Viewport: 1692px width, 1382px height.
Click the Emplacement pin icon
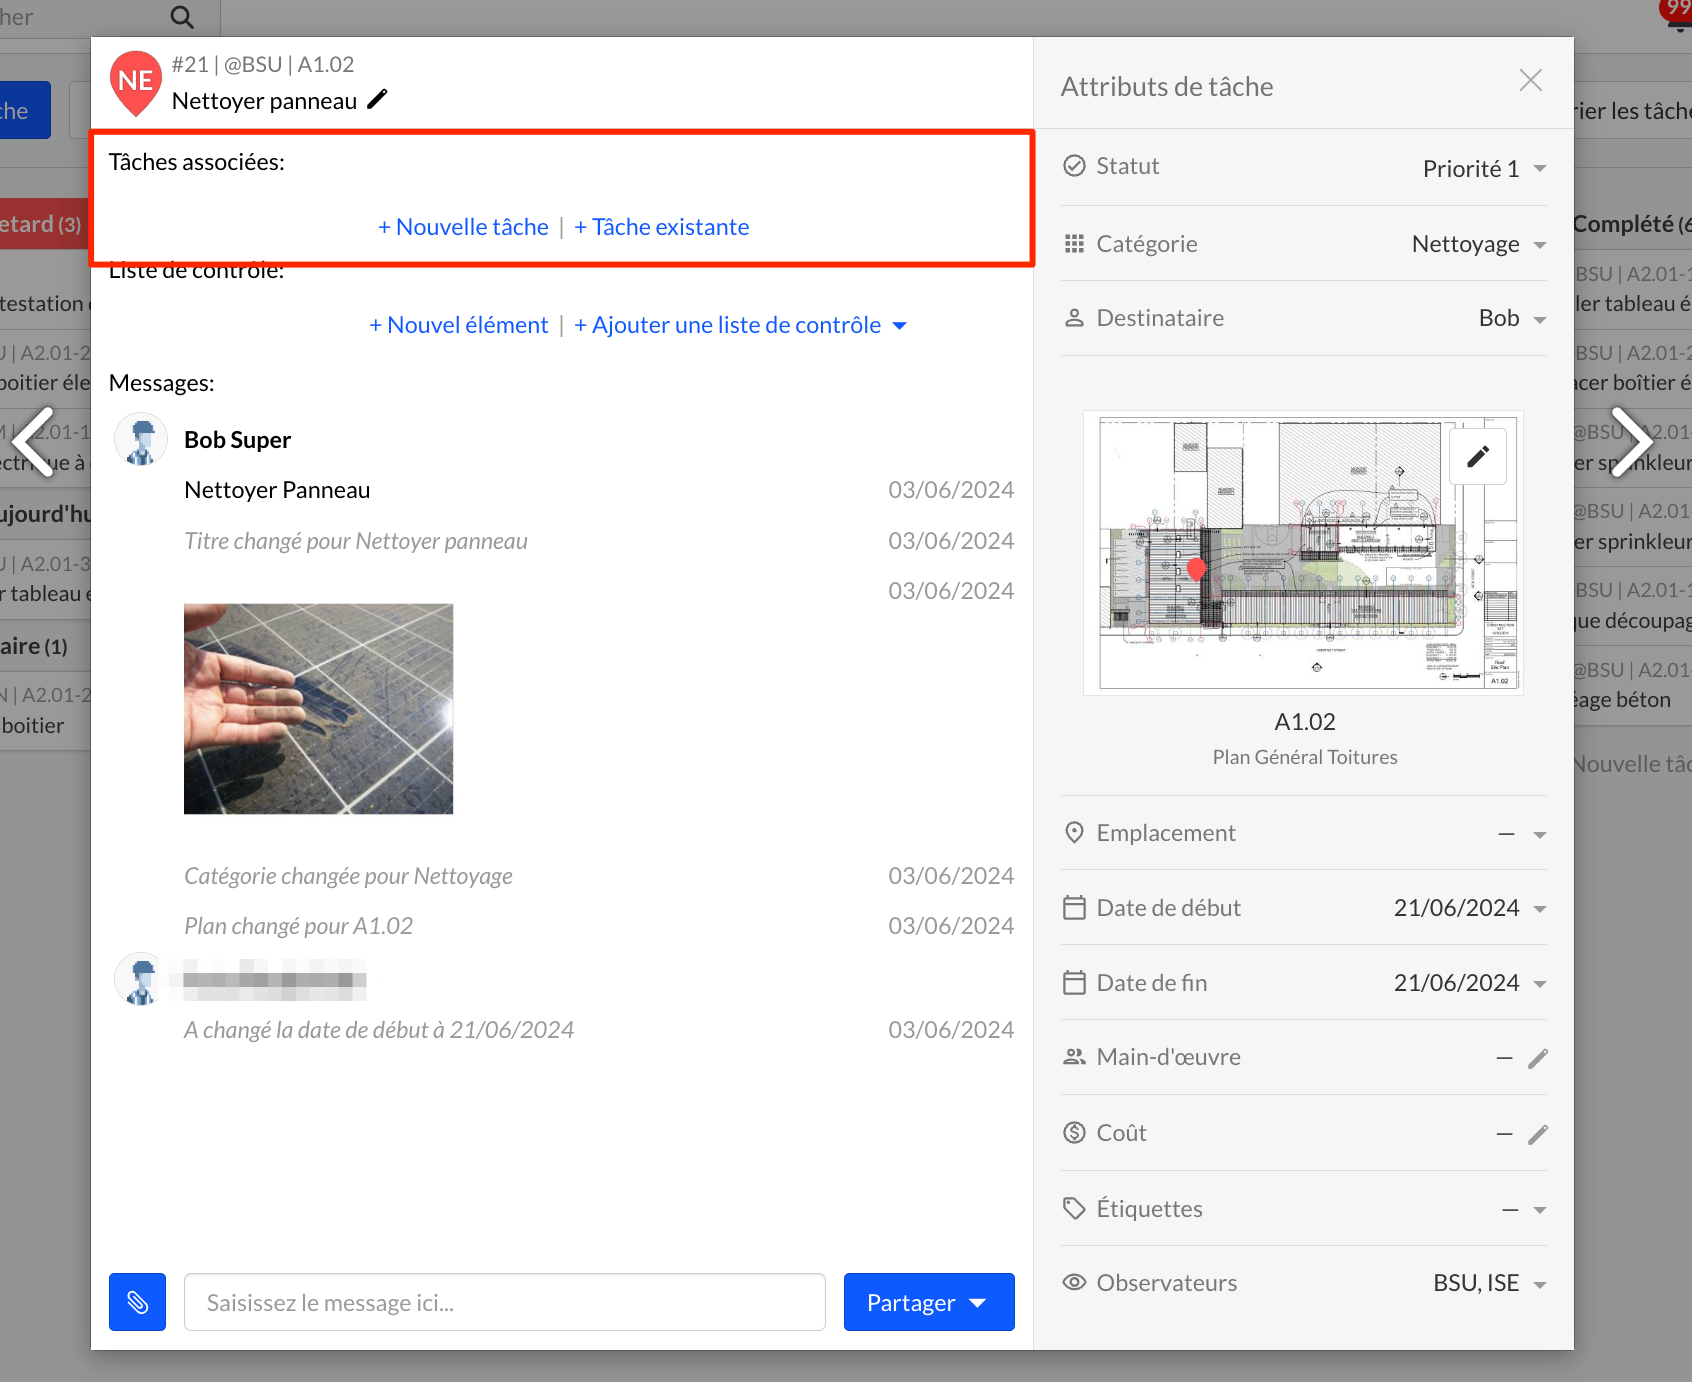[1074, 833]
